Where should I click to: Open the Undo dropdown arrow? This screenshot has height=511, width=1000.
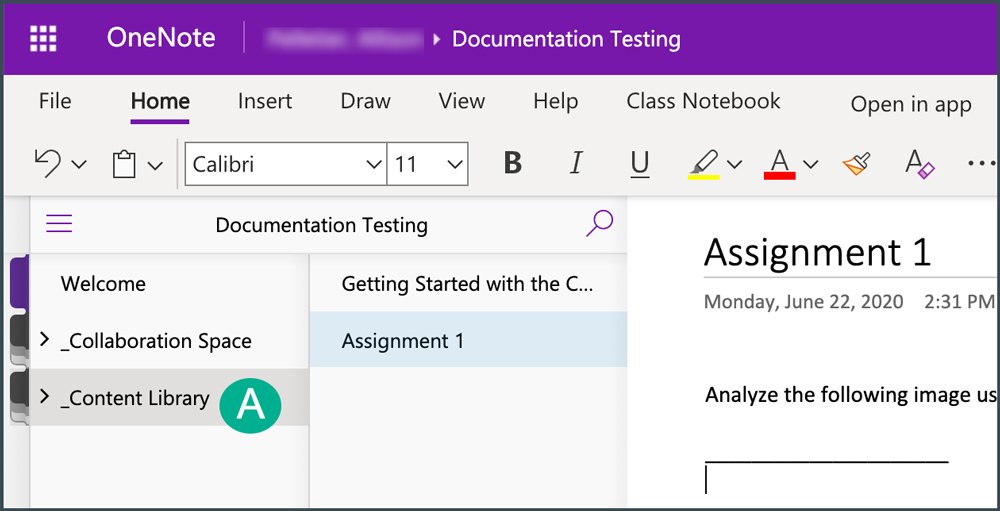pyautogui.click(x=78, y=165)
